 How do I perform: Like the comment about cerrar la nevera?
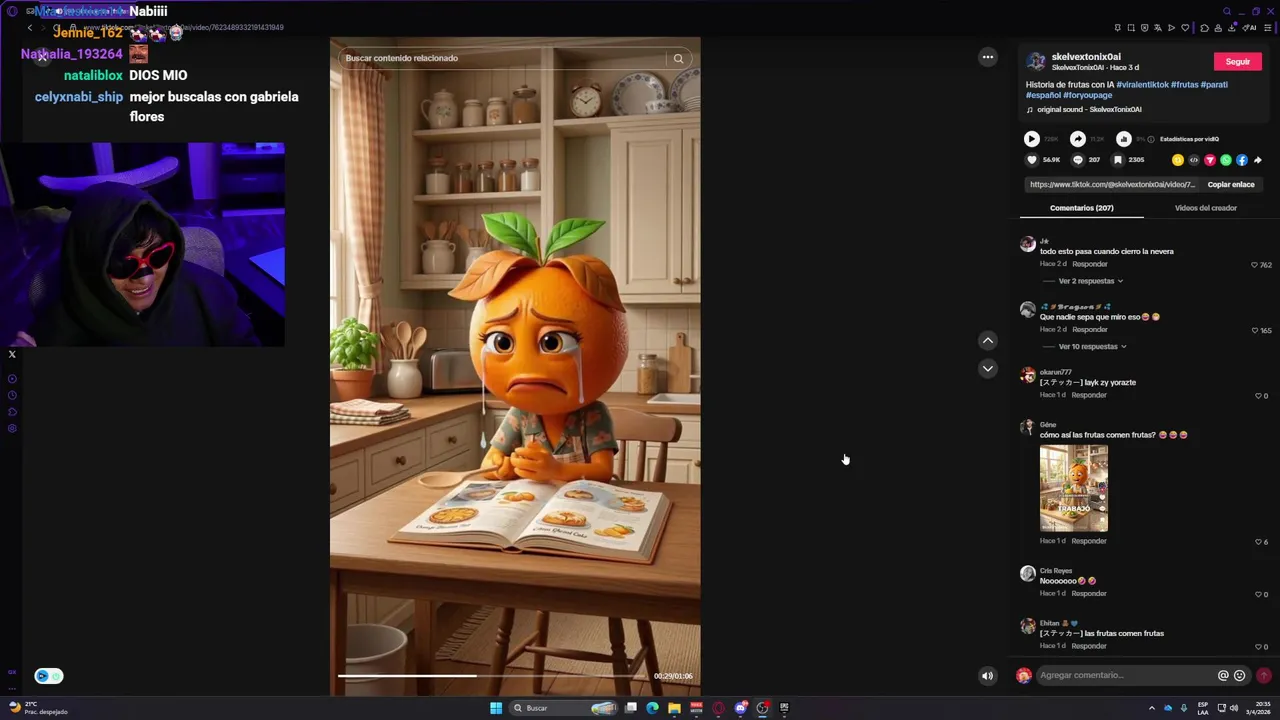click(x=1255, y=265)
